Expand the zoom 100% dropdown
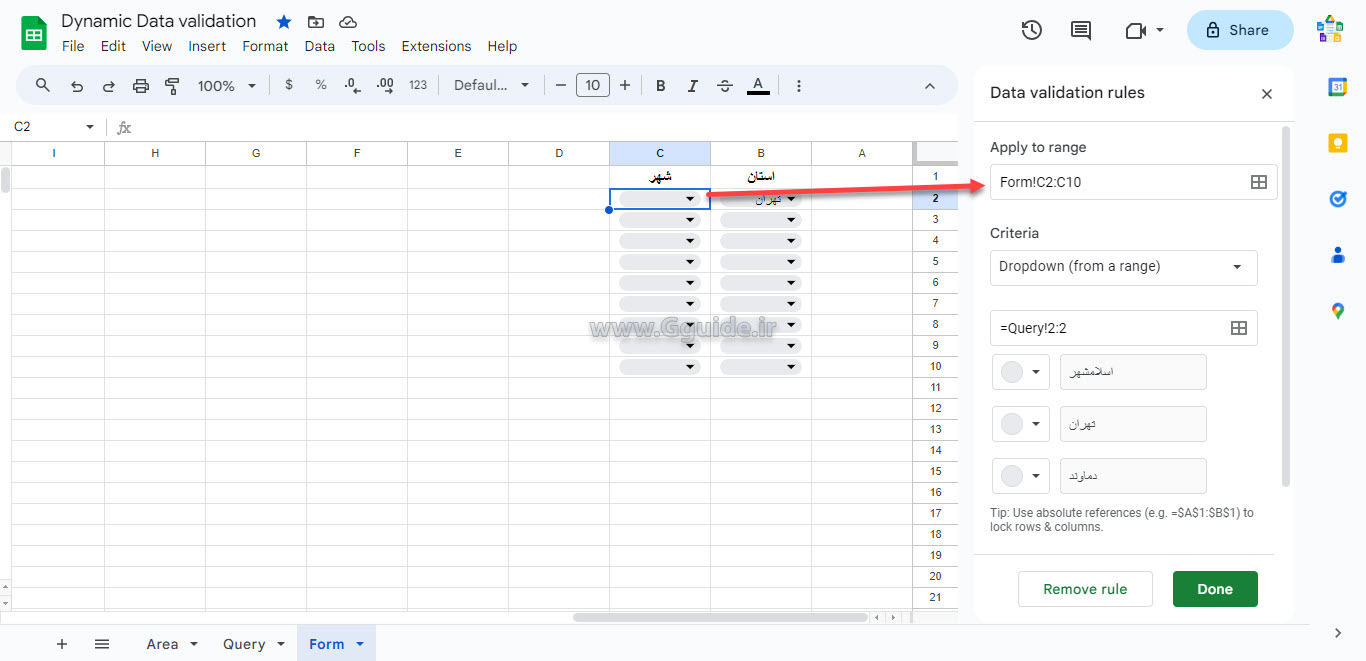Viewport: 1366px width, 661px height. pyautogui.click(x=227, y=86)
